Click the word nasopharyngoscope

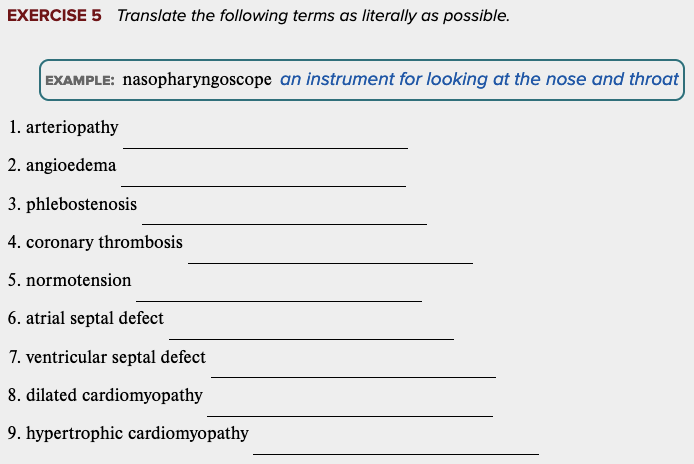pos(197,80)
